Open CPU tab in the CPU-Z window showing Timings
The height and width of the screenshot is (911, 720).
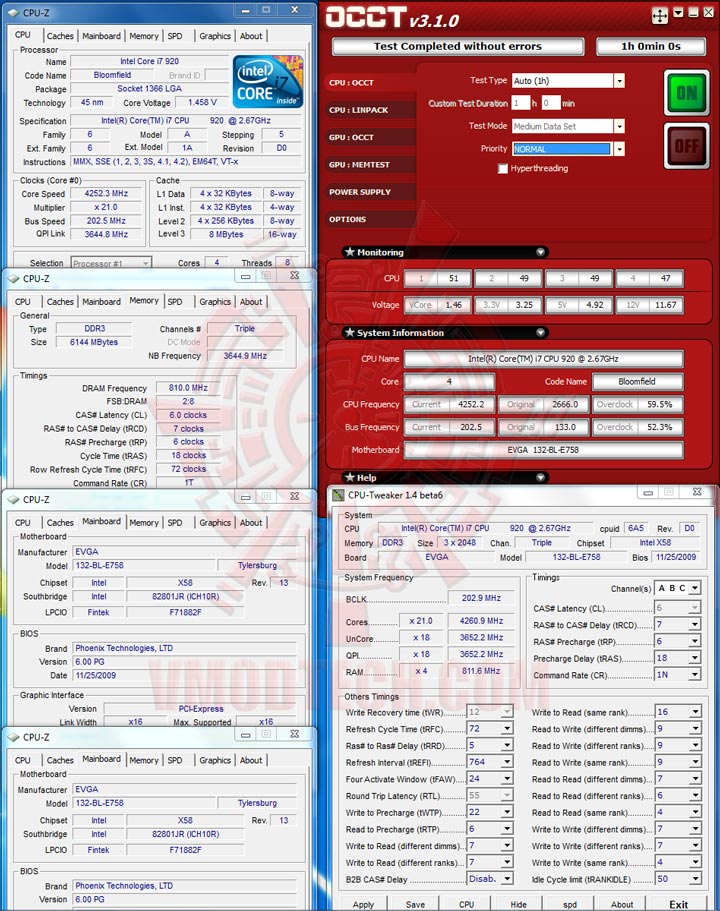point(23,302)
